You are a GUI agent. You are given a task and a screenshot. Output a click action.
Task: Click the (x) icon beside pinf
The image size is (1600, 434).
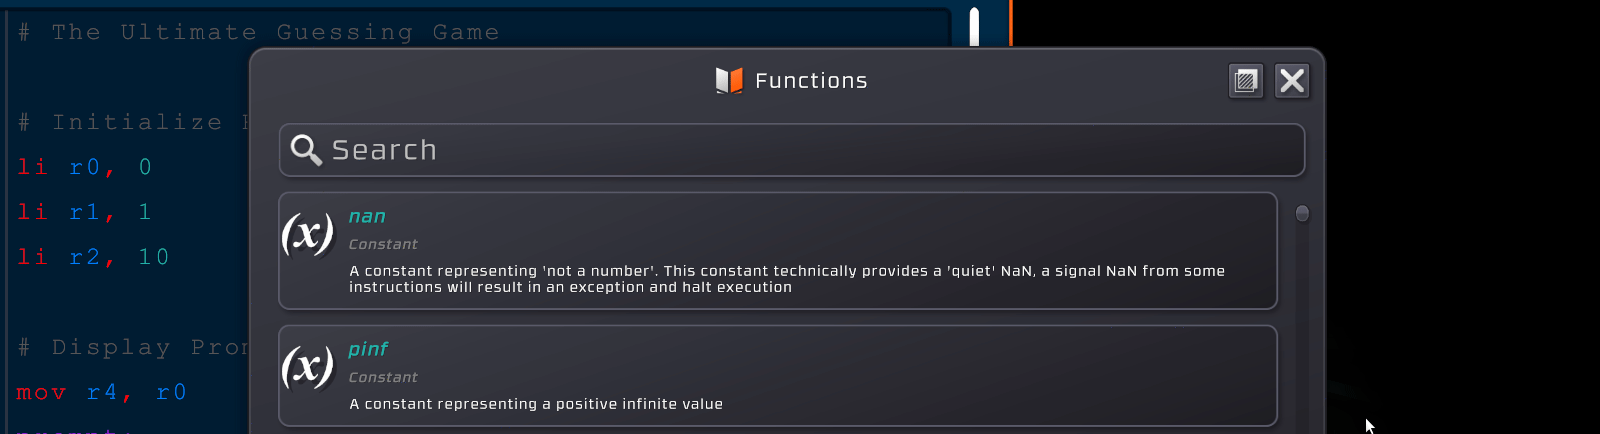[x=307, y=367]
